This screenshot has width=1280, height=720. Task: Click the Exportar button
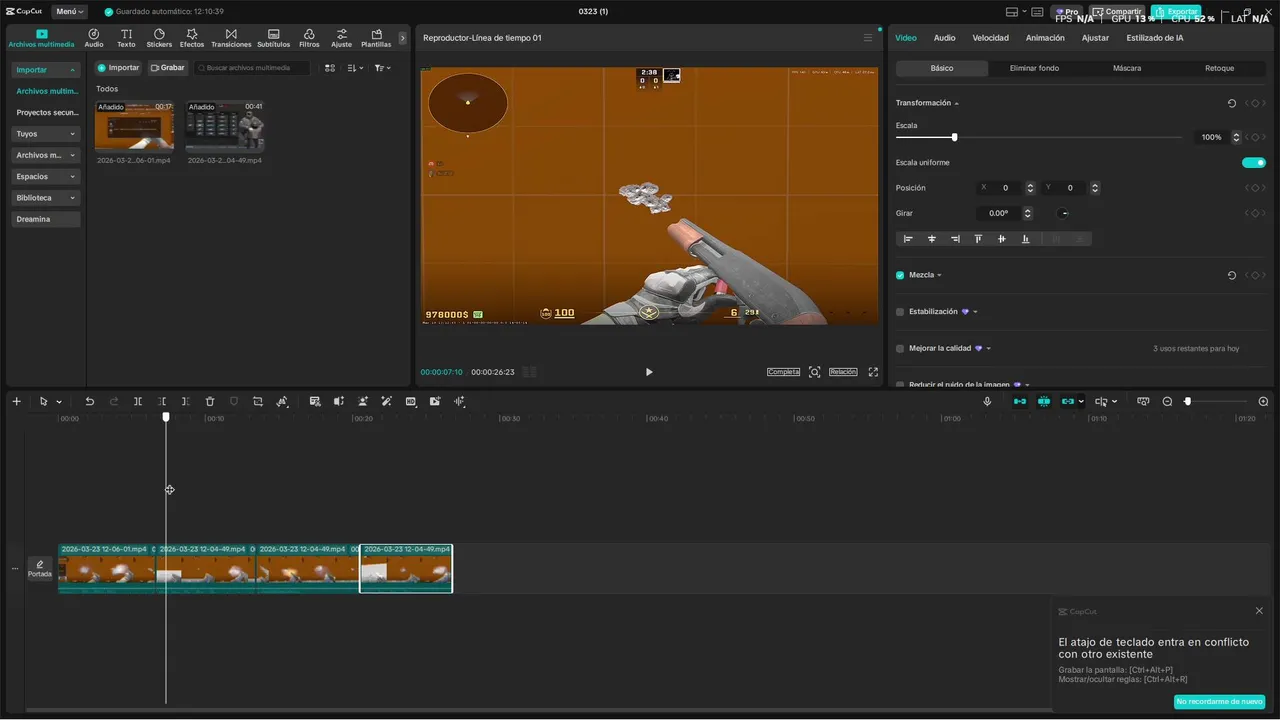coord(1176,12)
